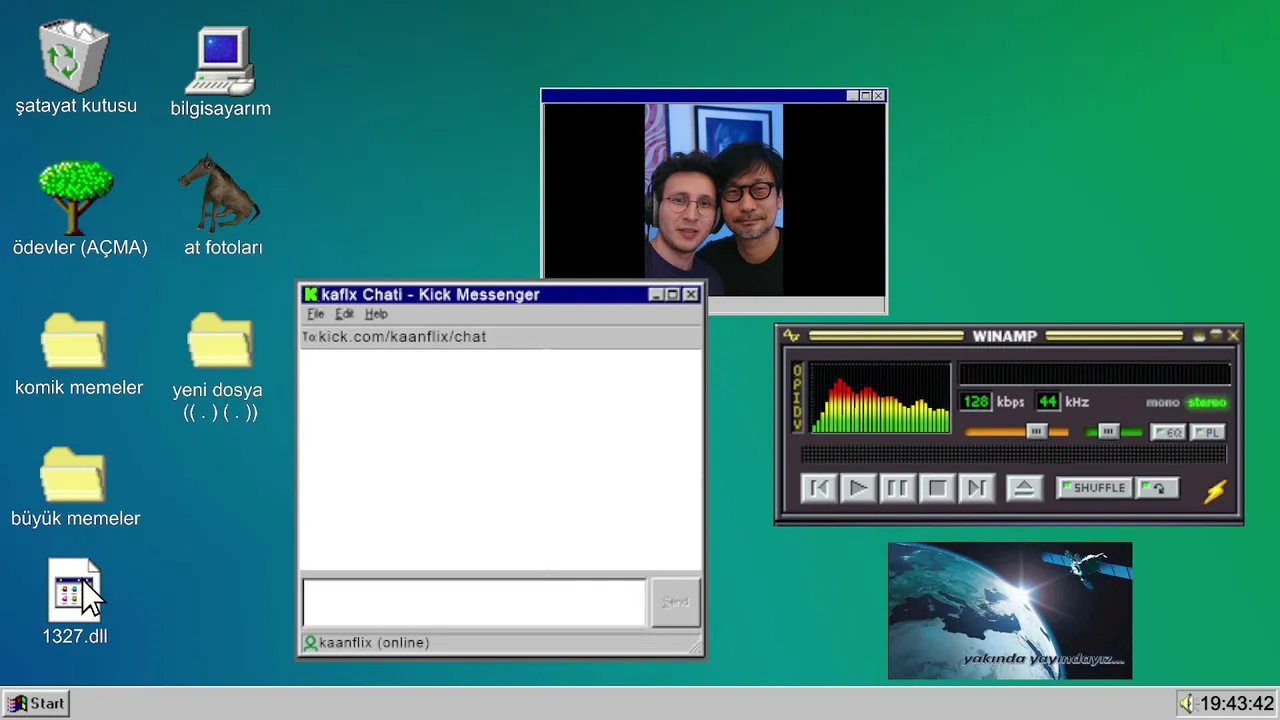1280x720 pixels.
Task: Click the Winamp song title display
Action: (1095, 374)
